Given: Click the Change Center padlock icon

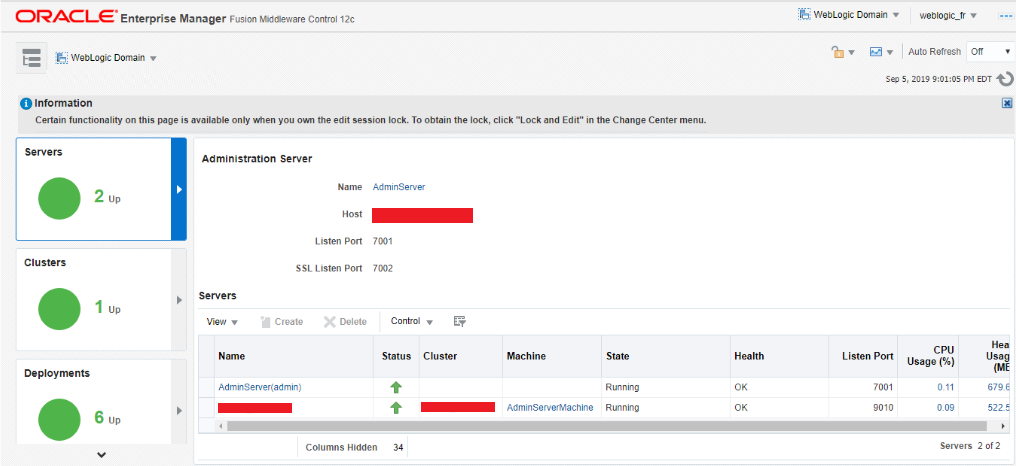Looking at the screenshot, I should [x=839, y=52].
